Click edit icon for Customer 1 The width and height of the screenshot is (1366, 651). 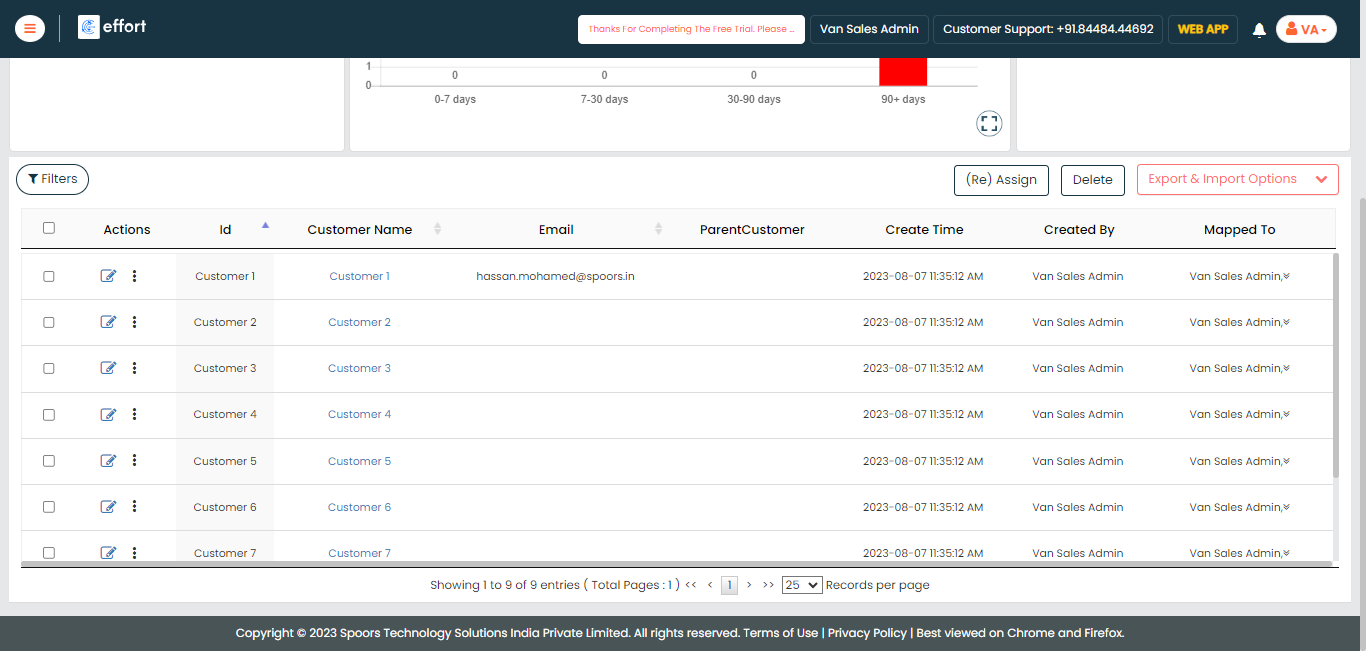[x=108, y=276]
